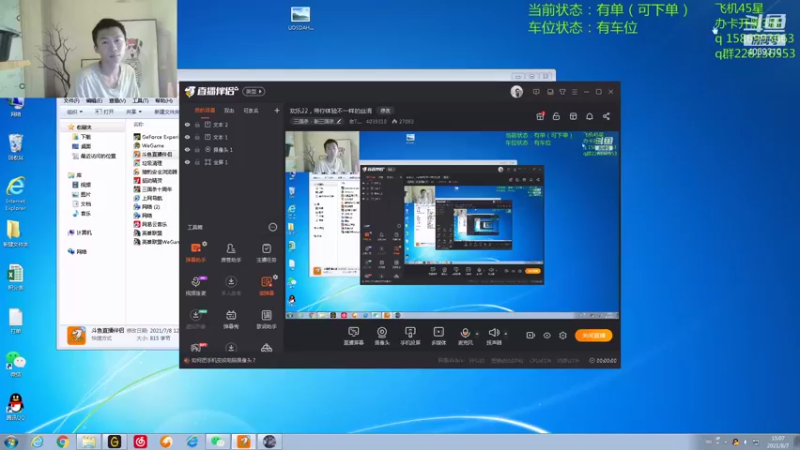Open the highlighted orange tool beside 多人连麦
Image resolution: width=800 pixels, height=450 pixels.
coord(266,286)
